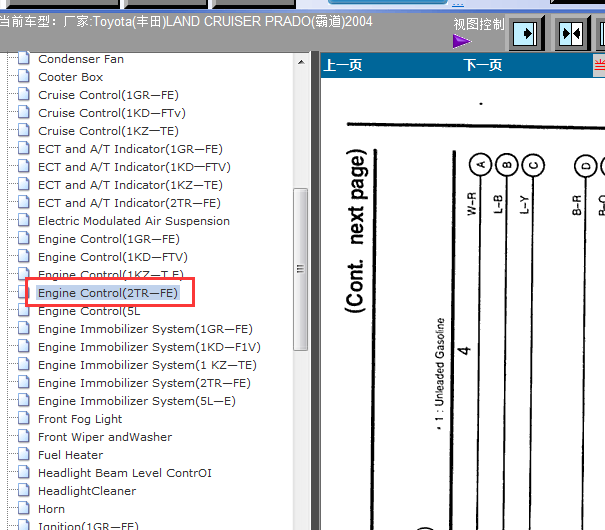Open Engine Immobilizer System(5L—E)
The image size is (605, 530).
137,401
